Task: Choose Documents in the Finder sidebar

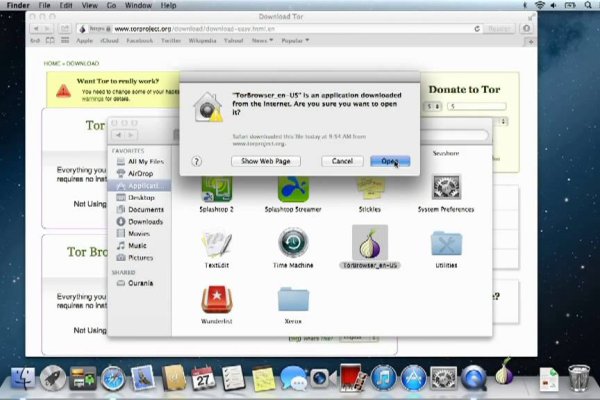Action: point(145,209)
